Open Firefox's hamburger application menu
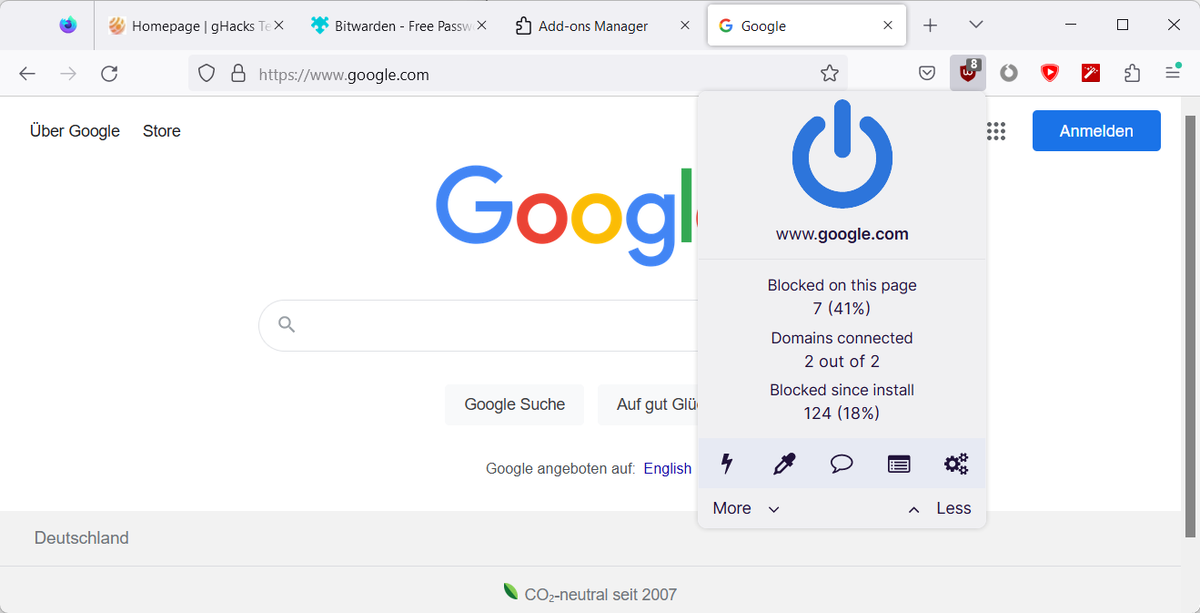The height and width of the screenshot is (613, 1200). [x=1171, y=72]
